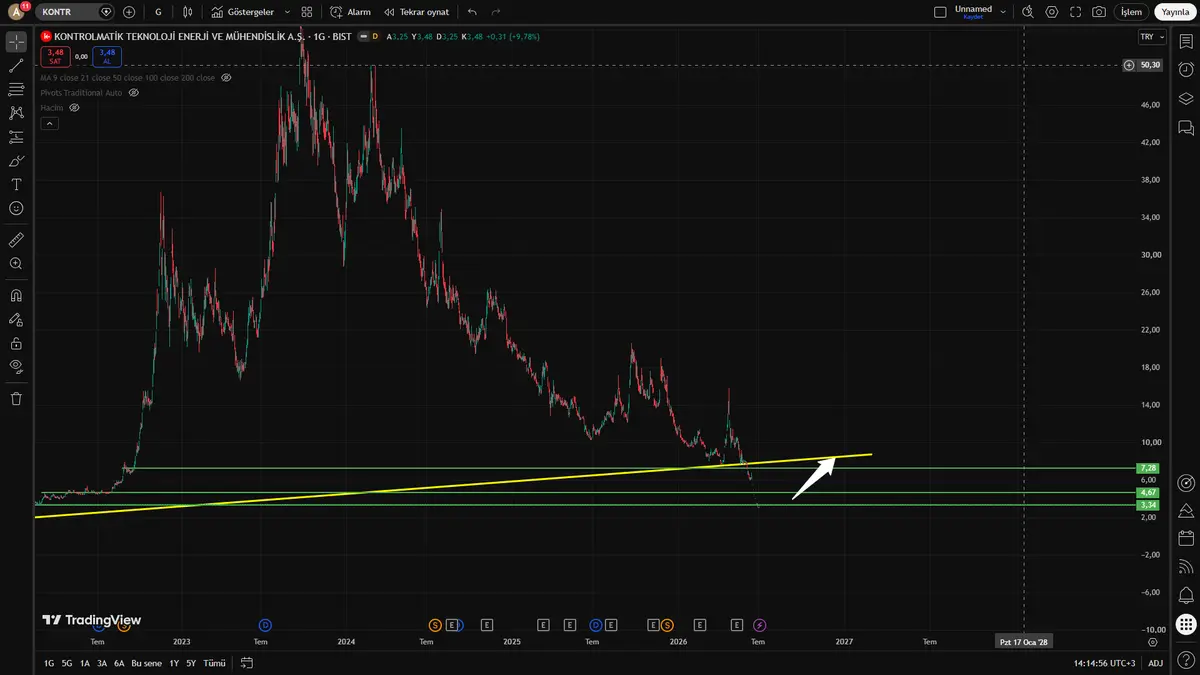This screenshot has height=675, width=1200.
Task: Expand the indicators favorites chevron
Action: pos(287,12)
